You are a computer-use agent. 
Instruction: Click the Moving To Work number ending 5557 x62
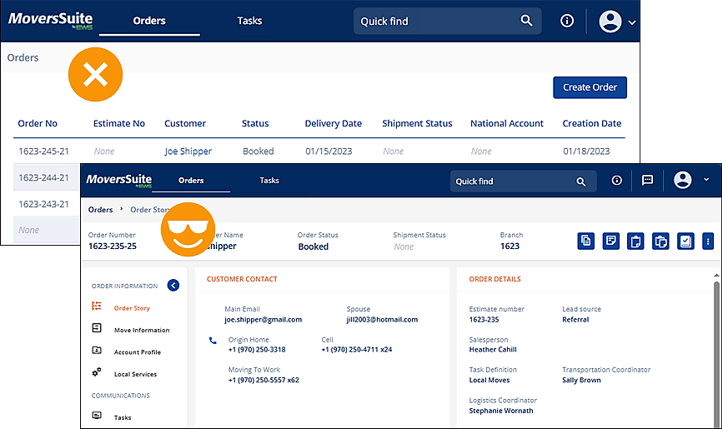point(264,380)
